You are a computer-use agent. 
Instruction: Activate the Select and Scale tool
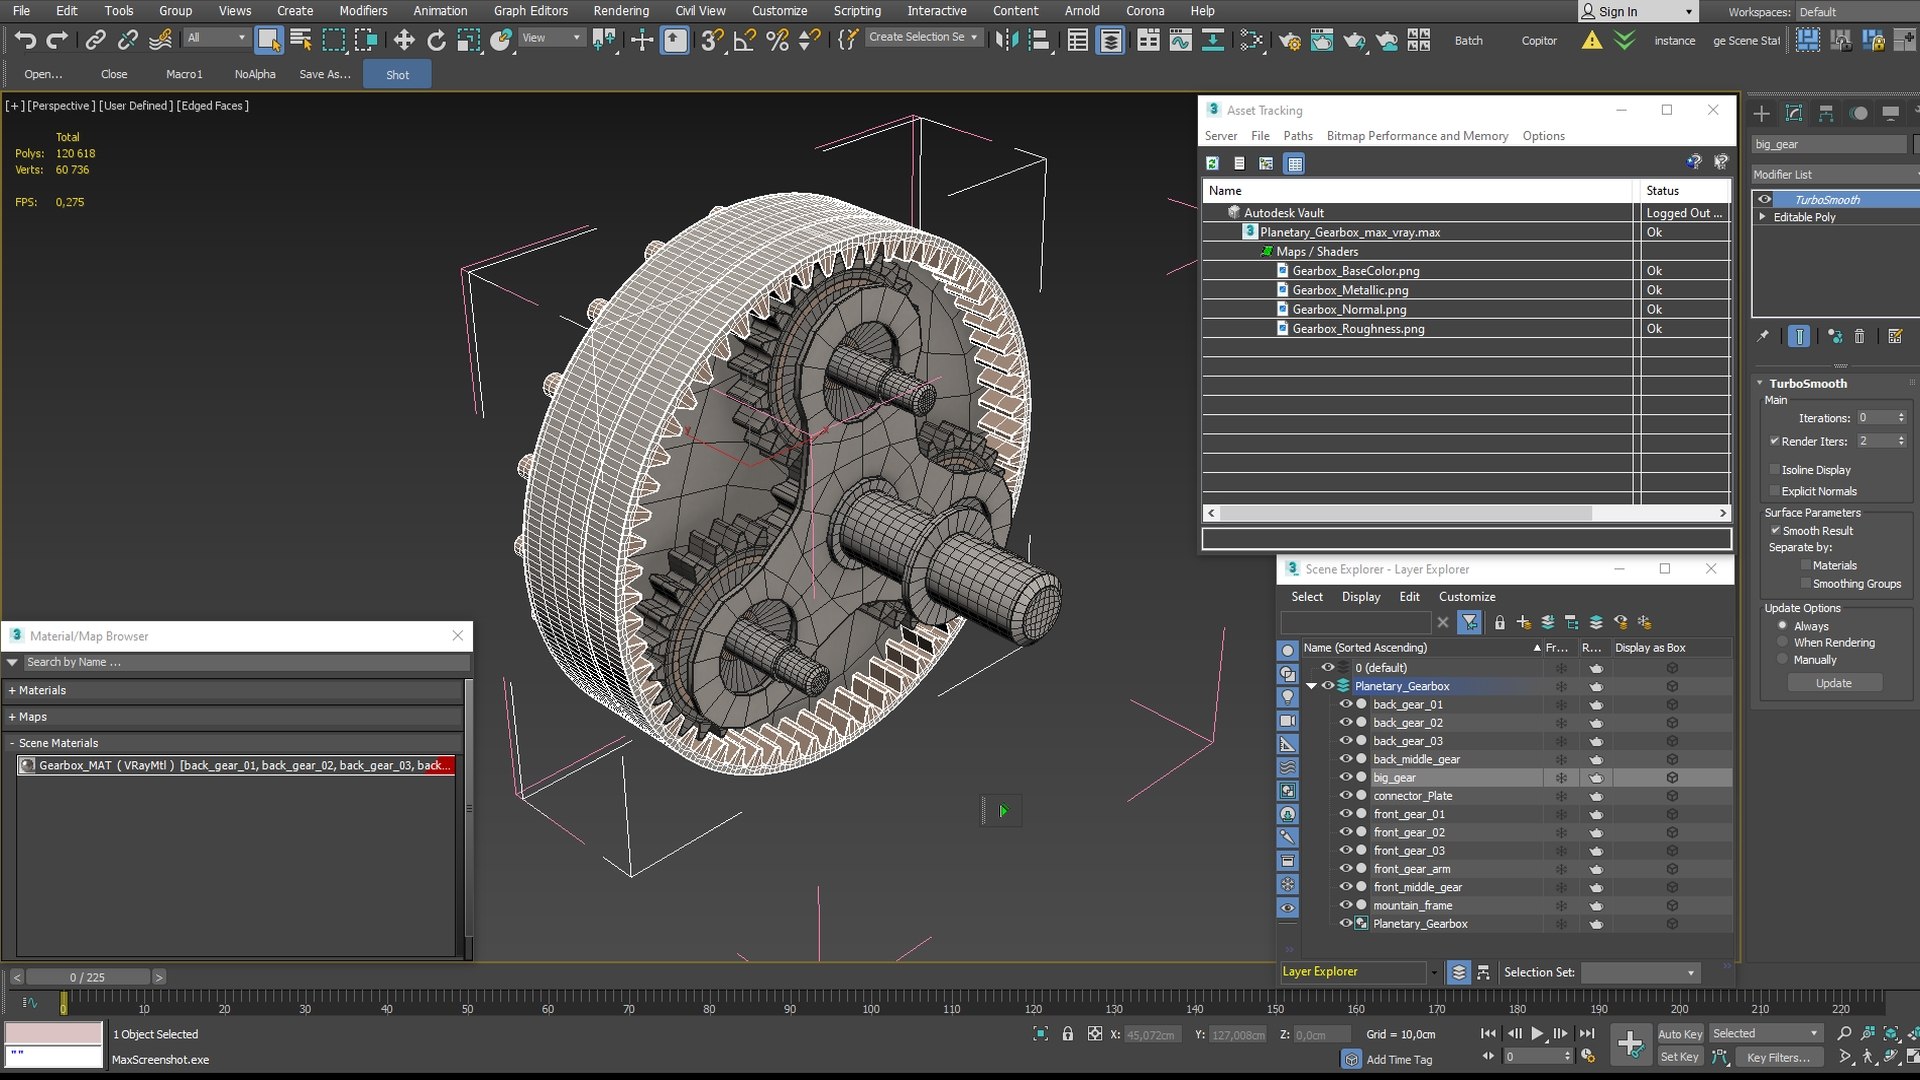click(x=468, y=40)
